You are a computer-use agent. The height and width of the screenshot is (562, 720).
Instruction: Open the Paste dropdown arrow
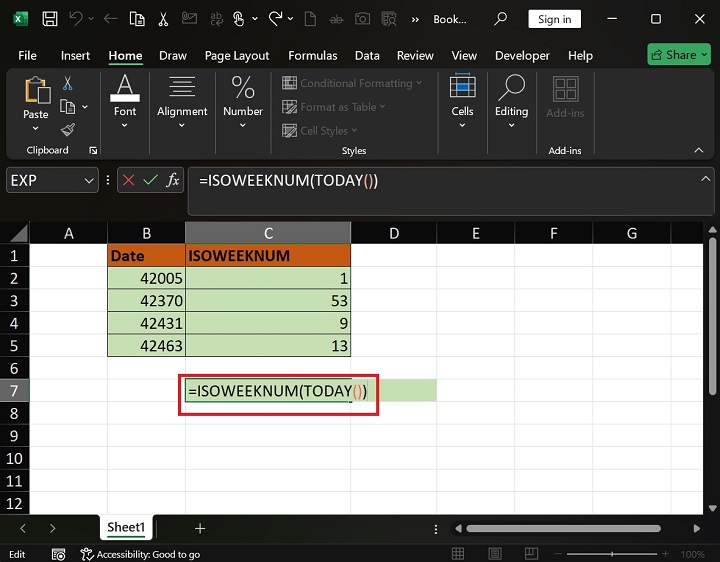(x=36, y=129)
